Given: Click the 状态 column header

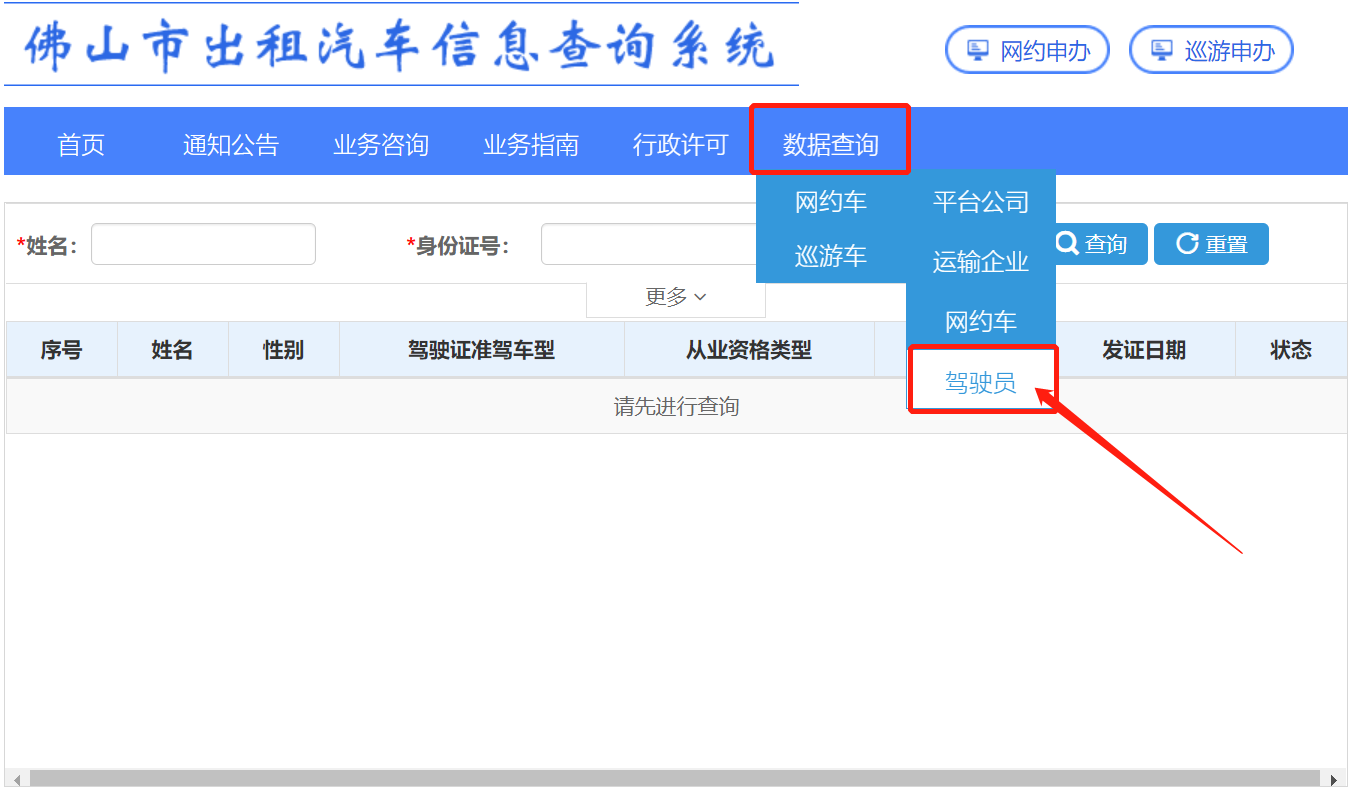Looking at the screenshot, I should (x=1291, y=350).
